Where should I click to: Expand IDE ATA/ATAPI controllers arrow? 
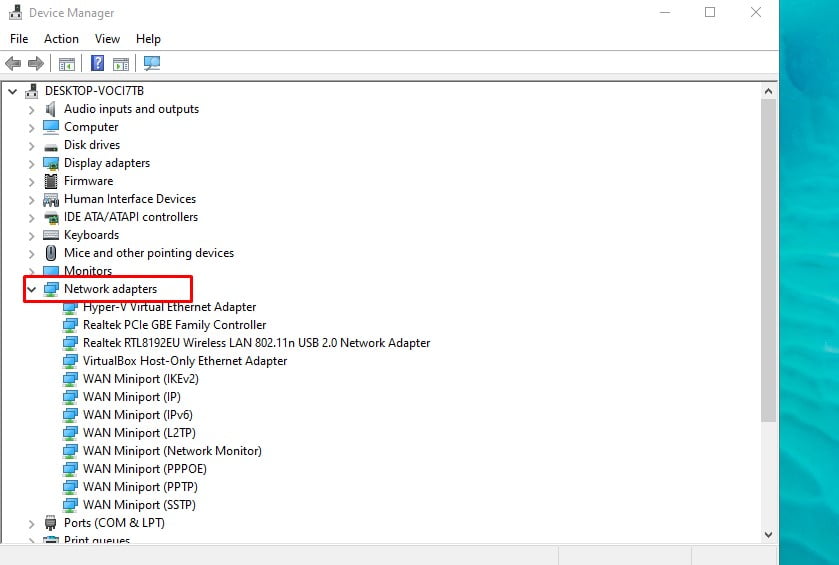click(x=31, y=218)
